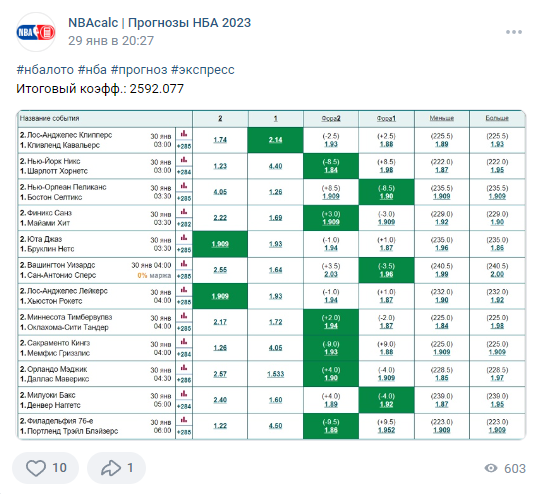The height and width of the screenshot is (494, 535).
Task: Expand +285 markets for Клипперс–Кавальерс
Action: 184,146
